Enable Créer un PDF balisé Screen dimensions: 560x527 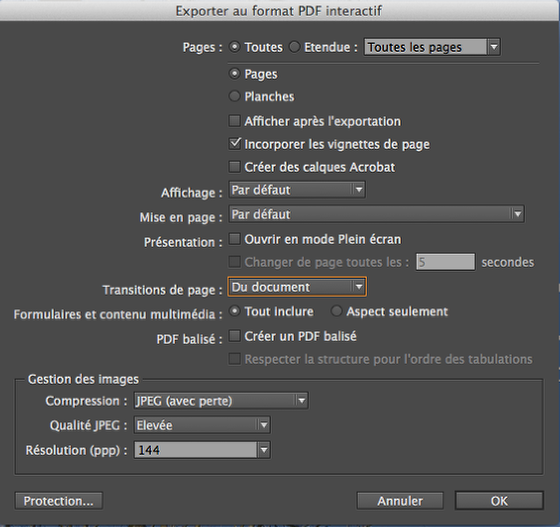click(234, 336)
